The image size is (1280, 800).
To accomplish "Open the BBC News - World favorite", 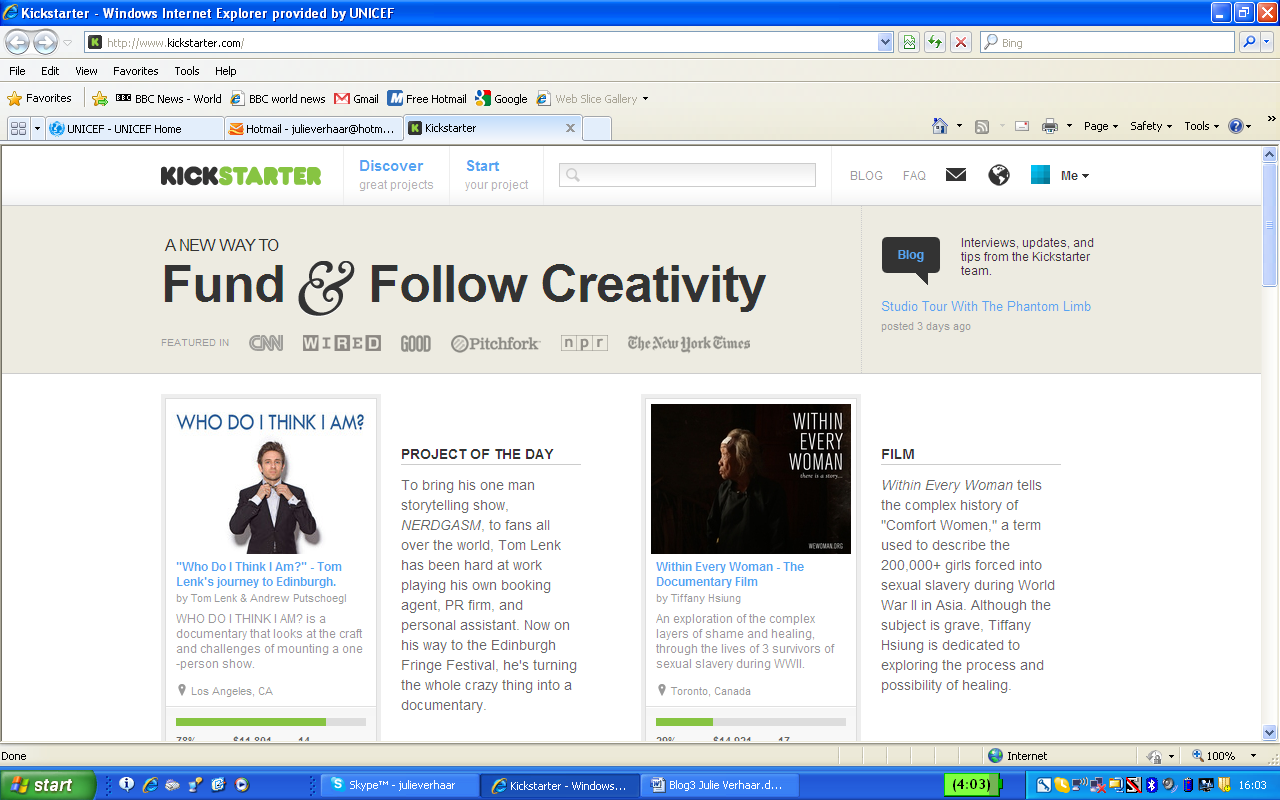I will 168,99.
